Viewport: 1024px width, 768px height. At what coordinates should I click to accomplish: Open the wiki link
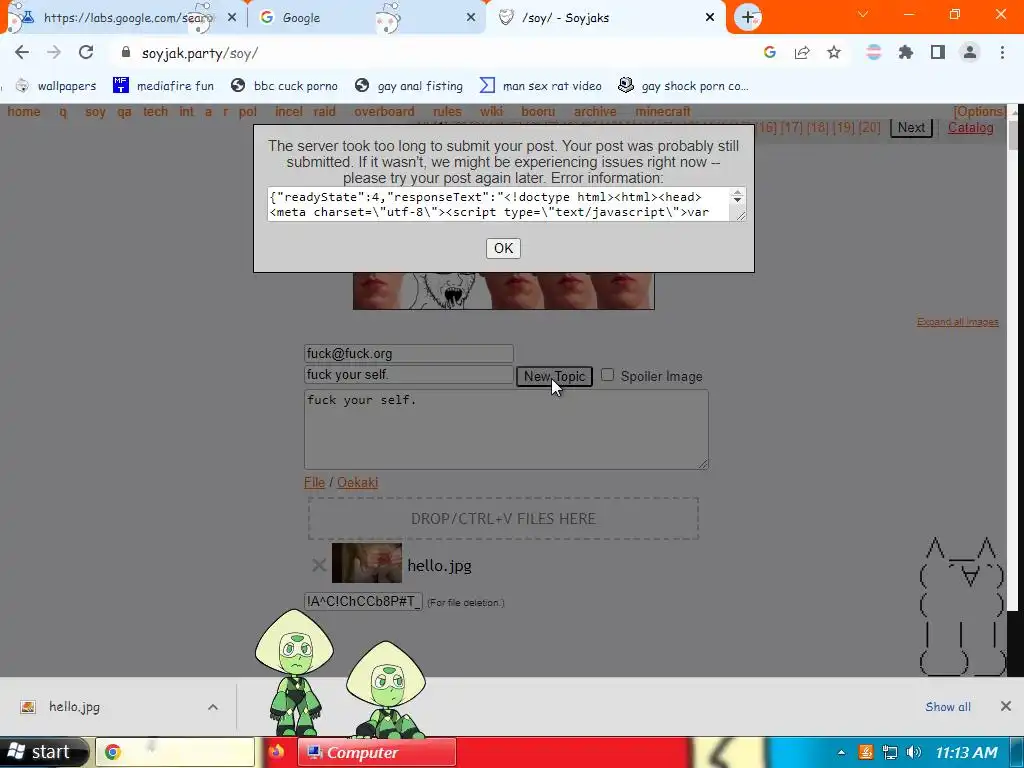pos(491,112)
